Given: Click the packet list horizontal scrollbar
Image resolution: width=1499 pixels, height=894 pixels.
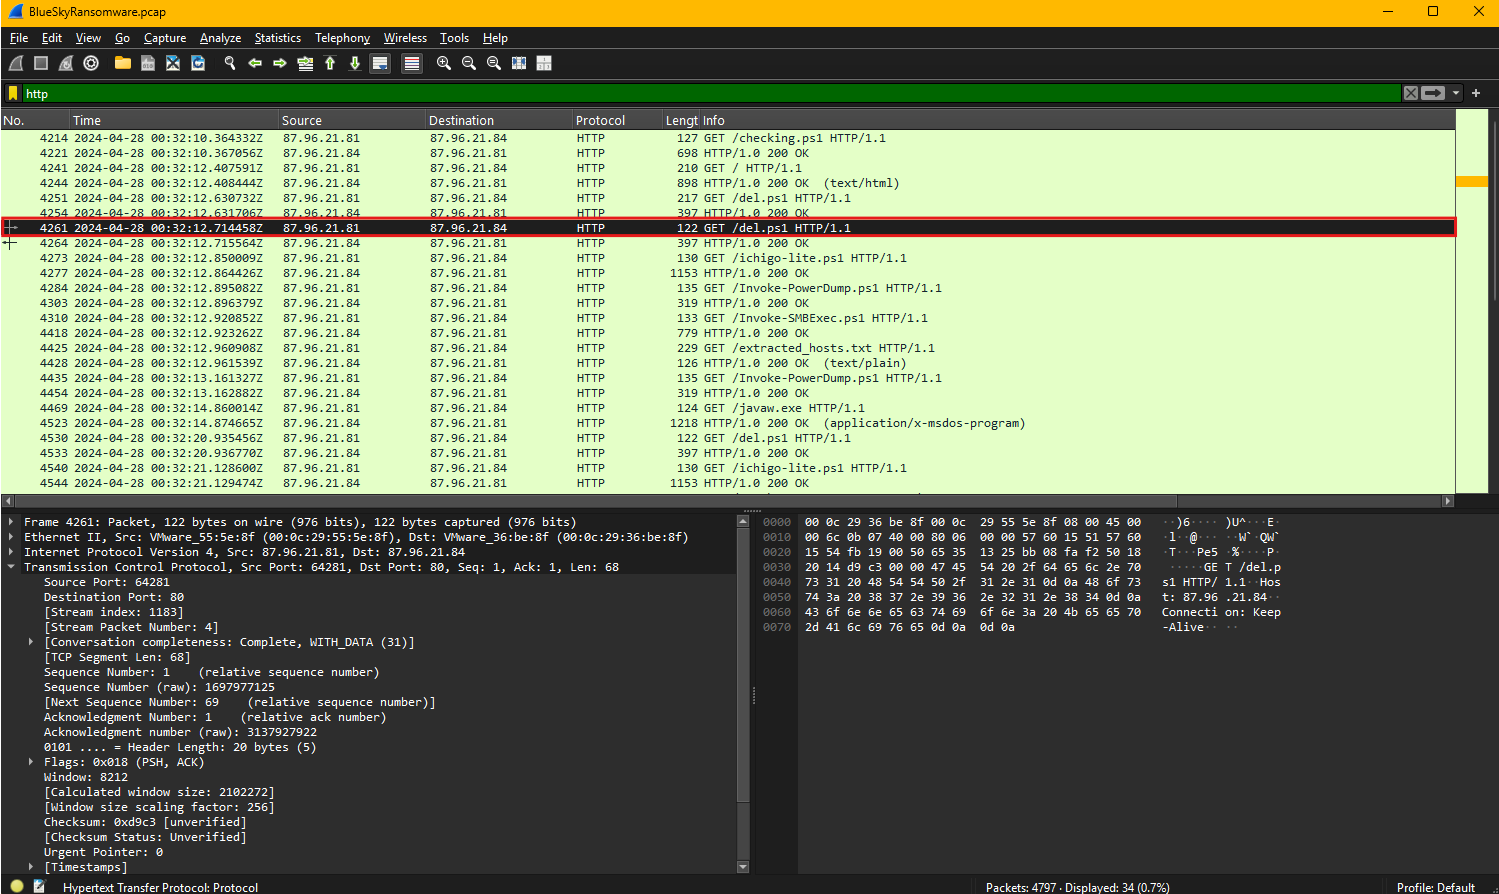Looking at the screenshot, I should (x=600, y=501).
